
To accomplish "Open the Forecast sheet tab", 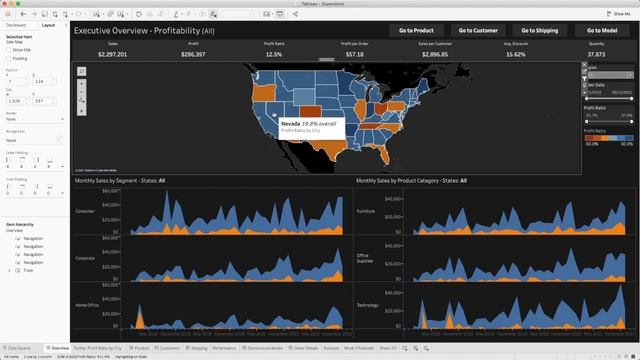I will coord(331,348).
